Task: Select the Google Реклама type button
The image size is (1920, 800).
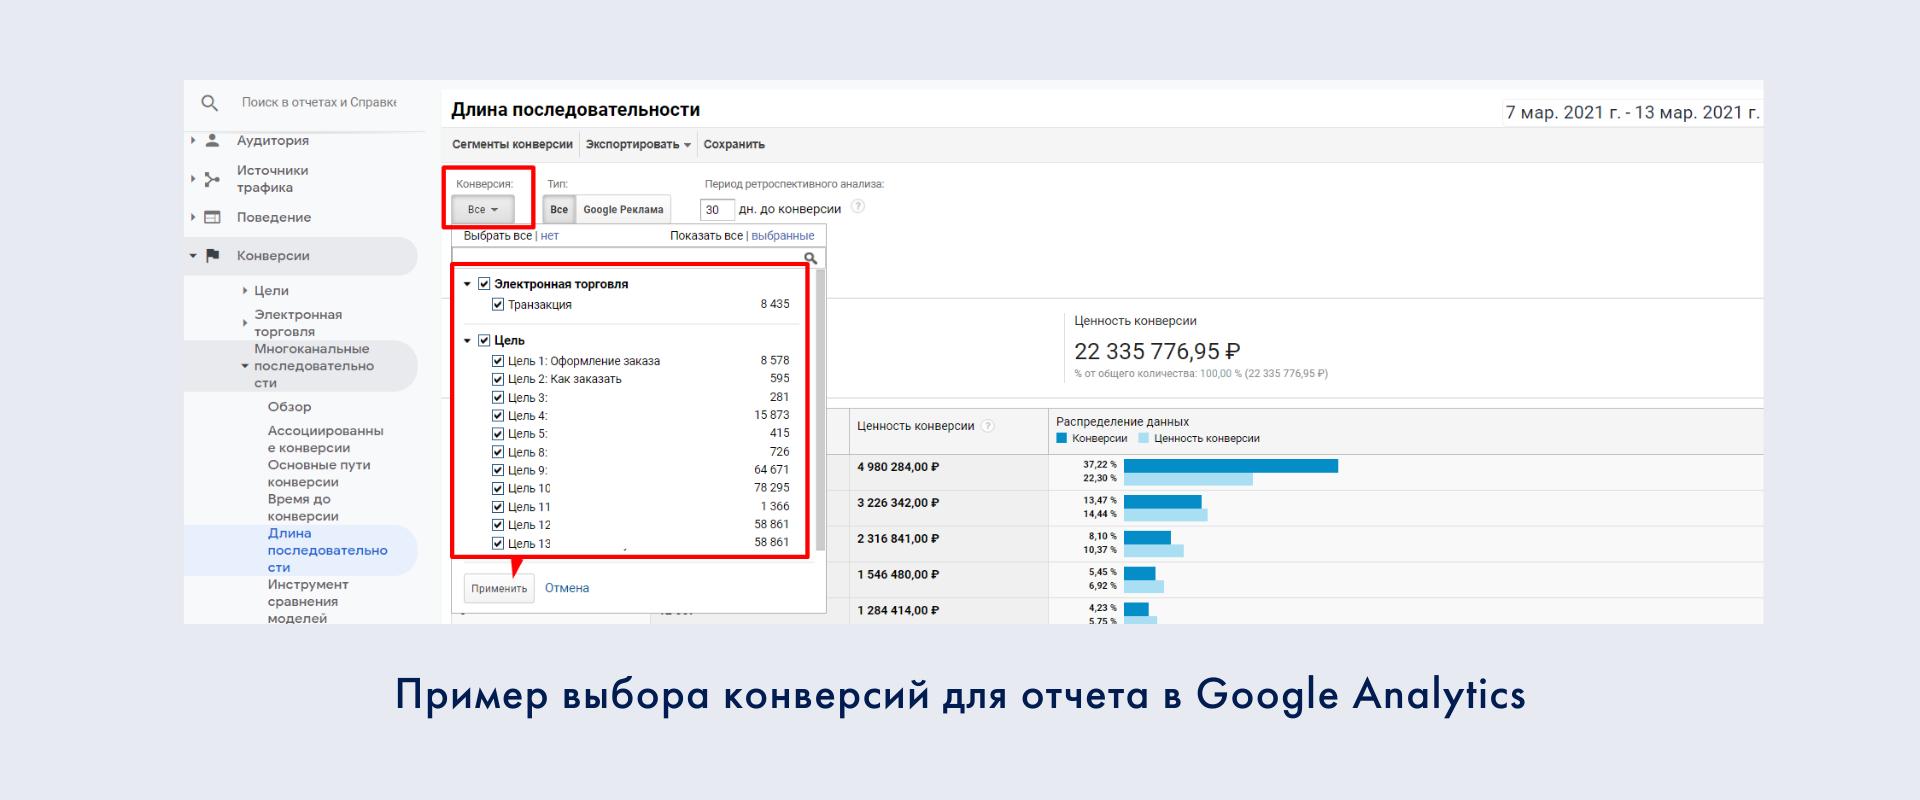Action: 623,210
